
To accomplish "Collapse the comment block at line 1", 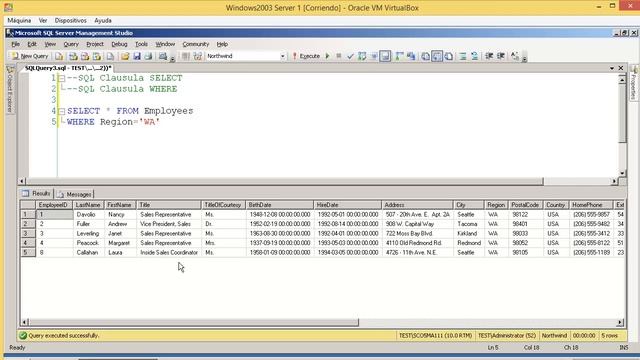I will pyautogui.click(x=62, y=78).
